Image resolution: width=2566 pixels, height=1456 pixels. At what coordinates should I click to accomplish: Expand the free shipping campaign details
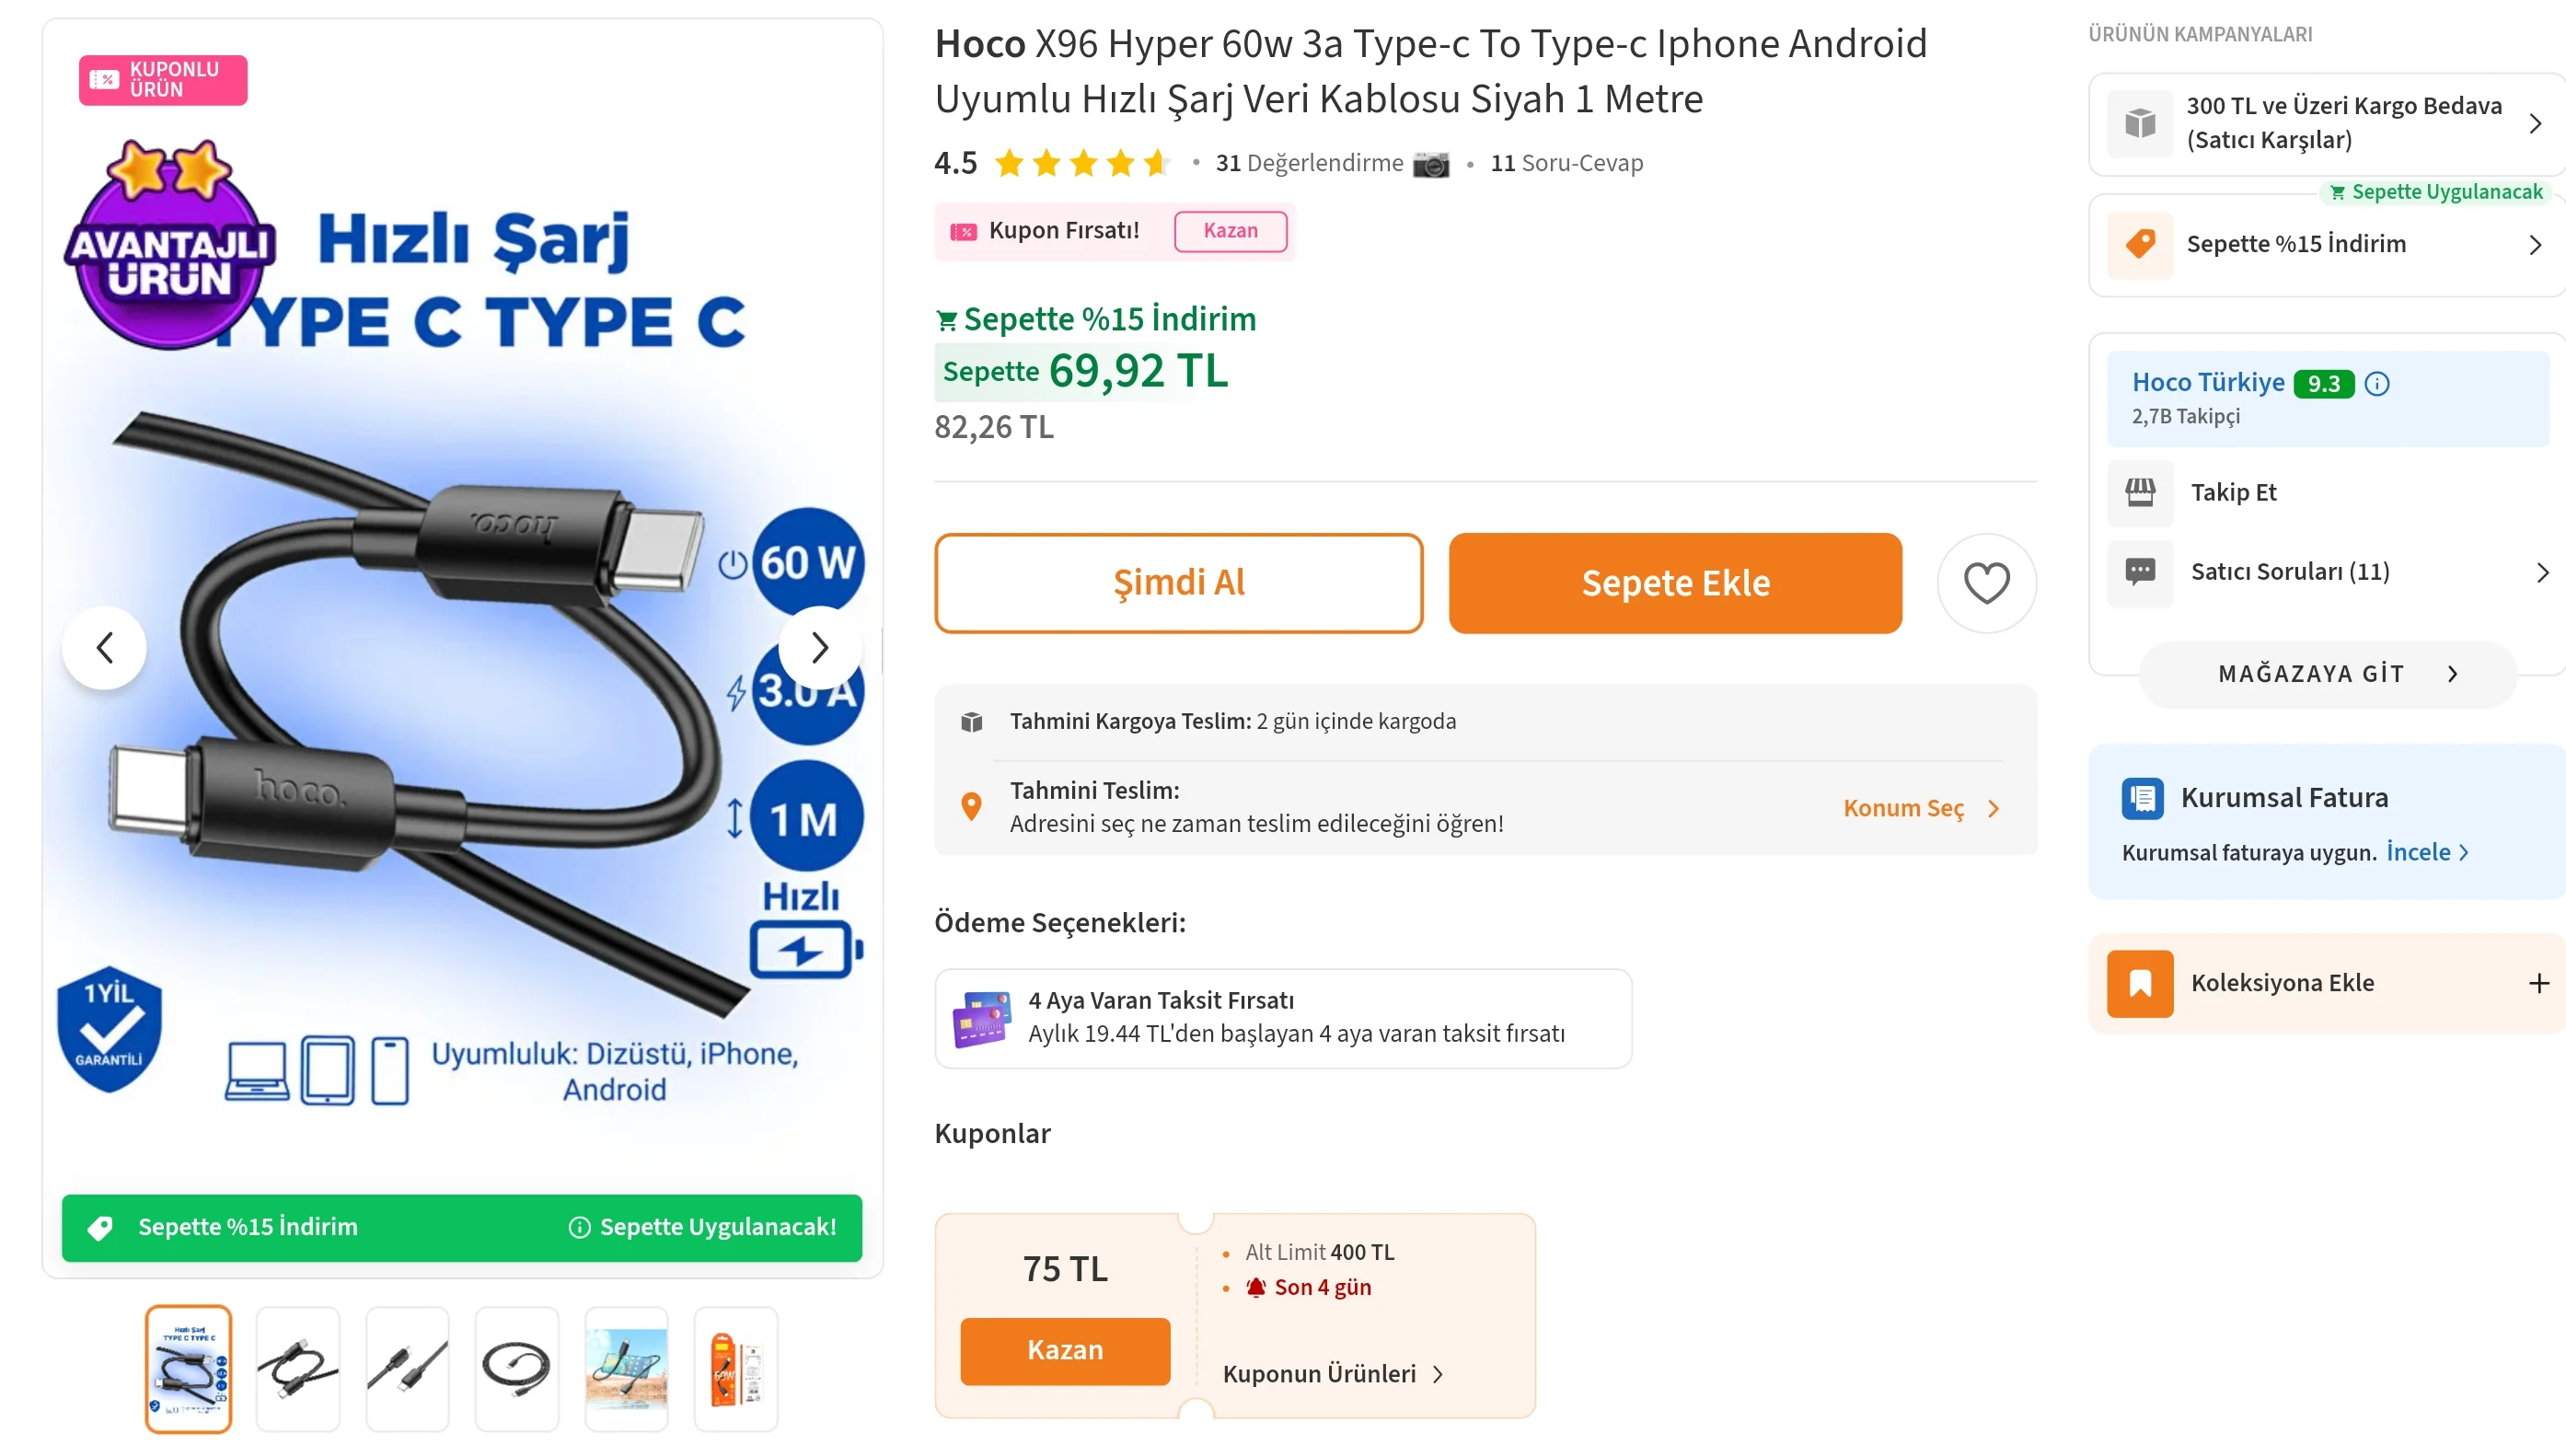coord(2533,124)
